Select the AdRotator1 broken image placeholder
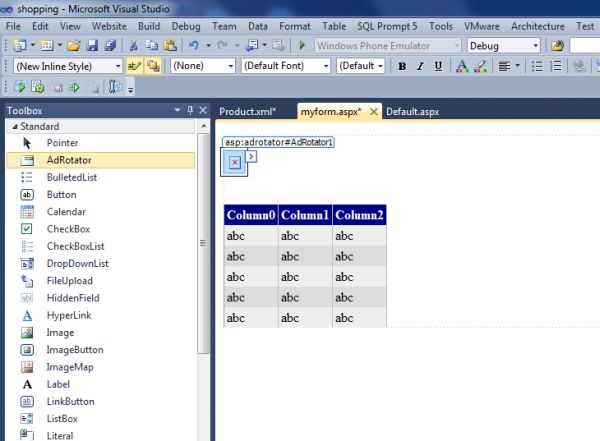 234,162
